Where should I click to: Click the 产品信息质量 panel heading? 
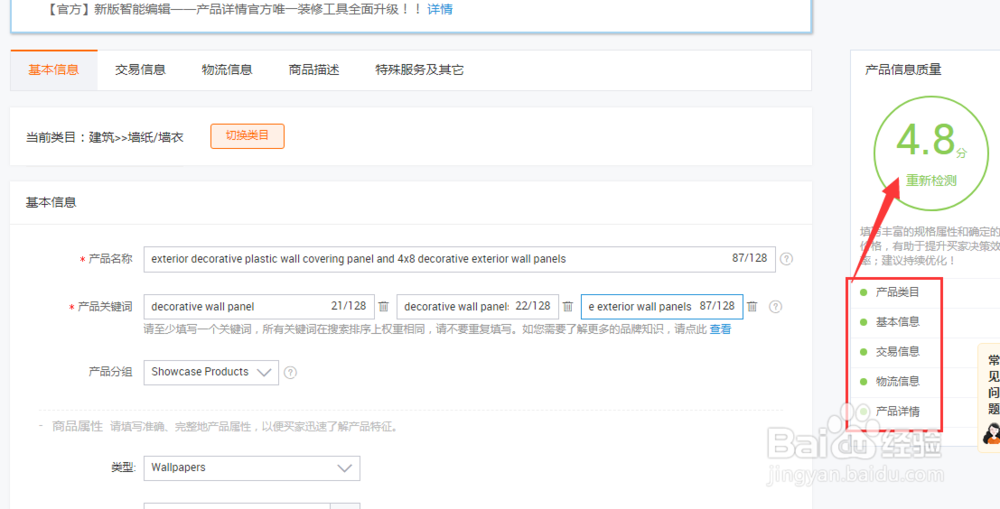(x=903, y=70)
